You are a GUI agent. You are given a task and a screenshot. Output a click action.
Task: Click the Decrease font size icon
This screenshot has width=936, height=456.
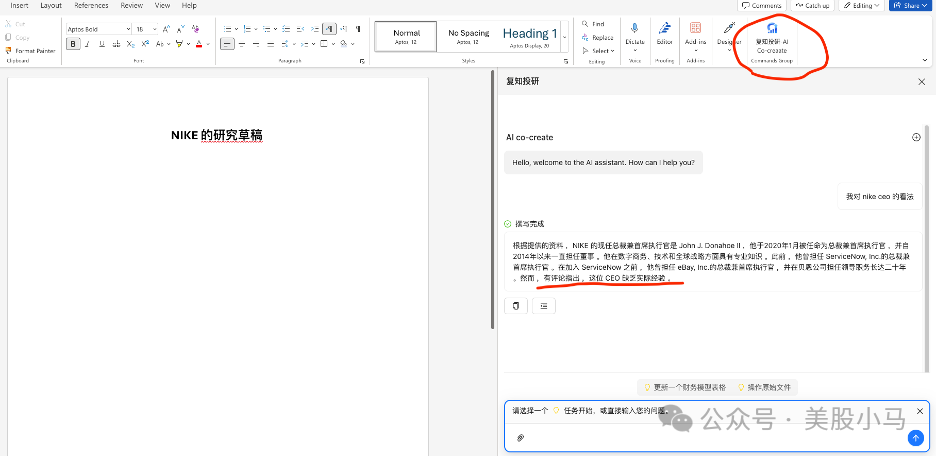click(180, 29)
